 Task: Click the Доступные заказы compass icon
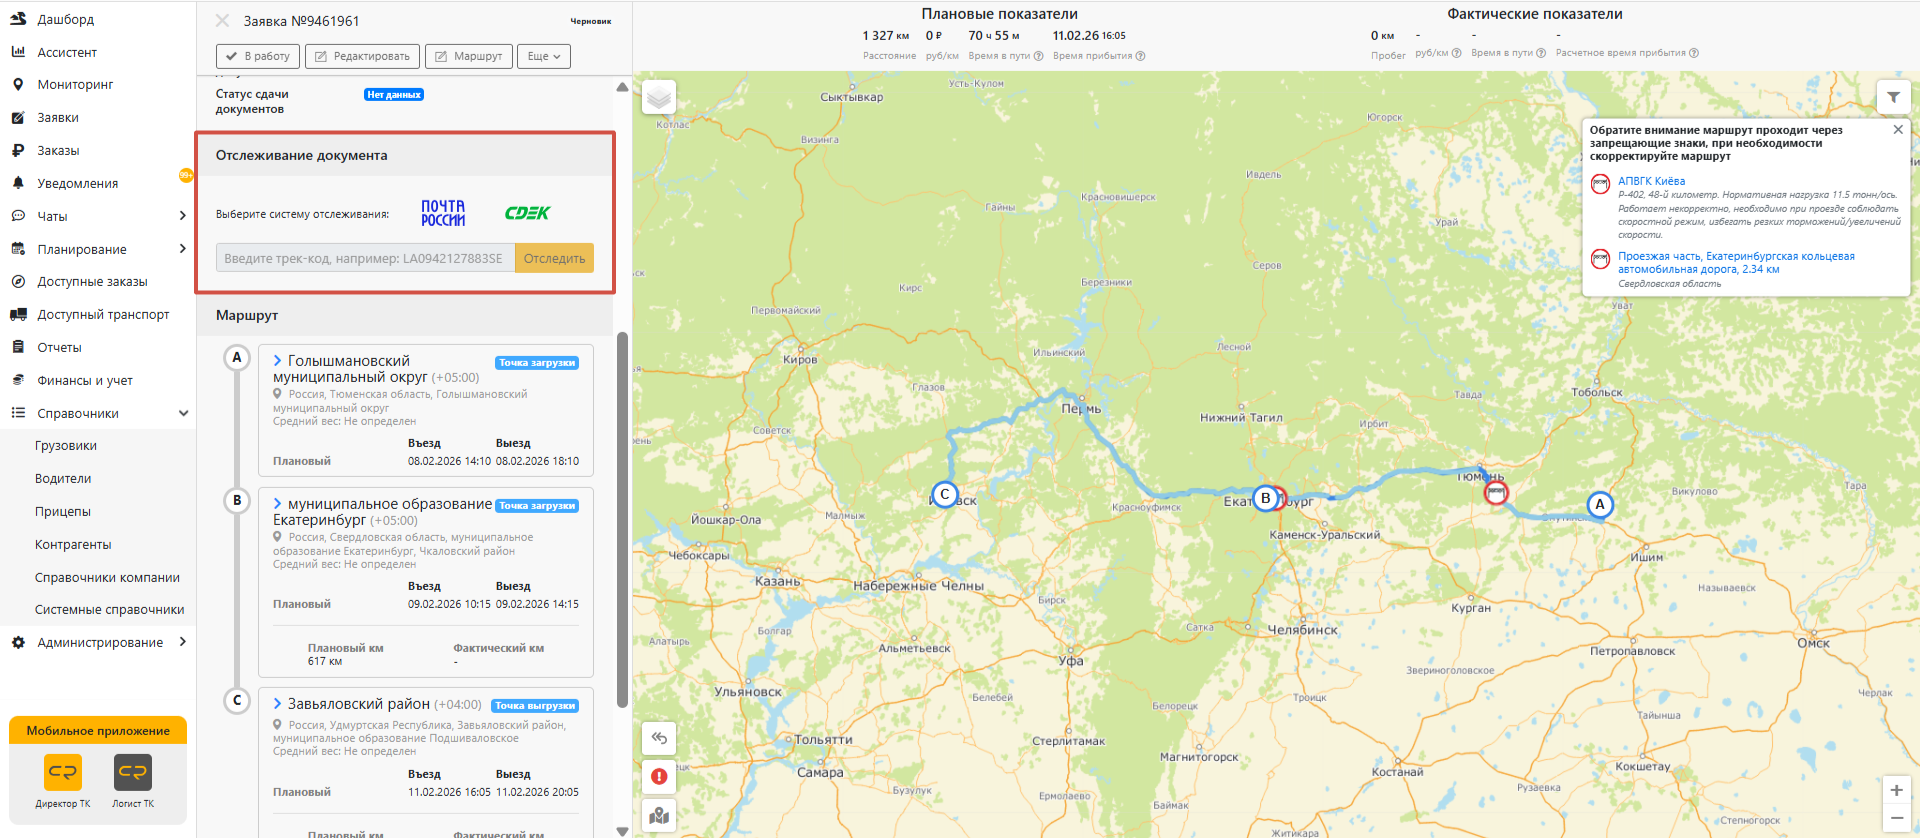(18, 282)
